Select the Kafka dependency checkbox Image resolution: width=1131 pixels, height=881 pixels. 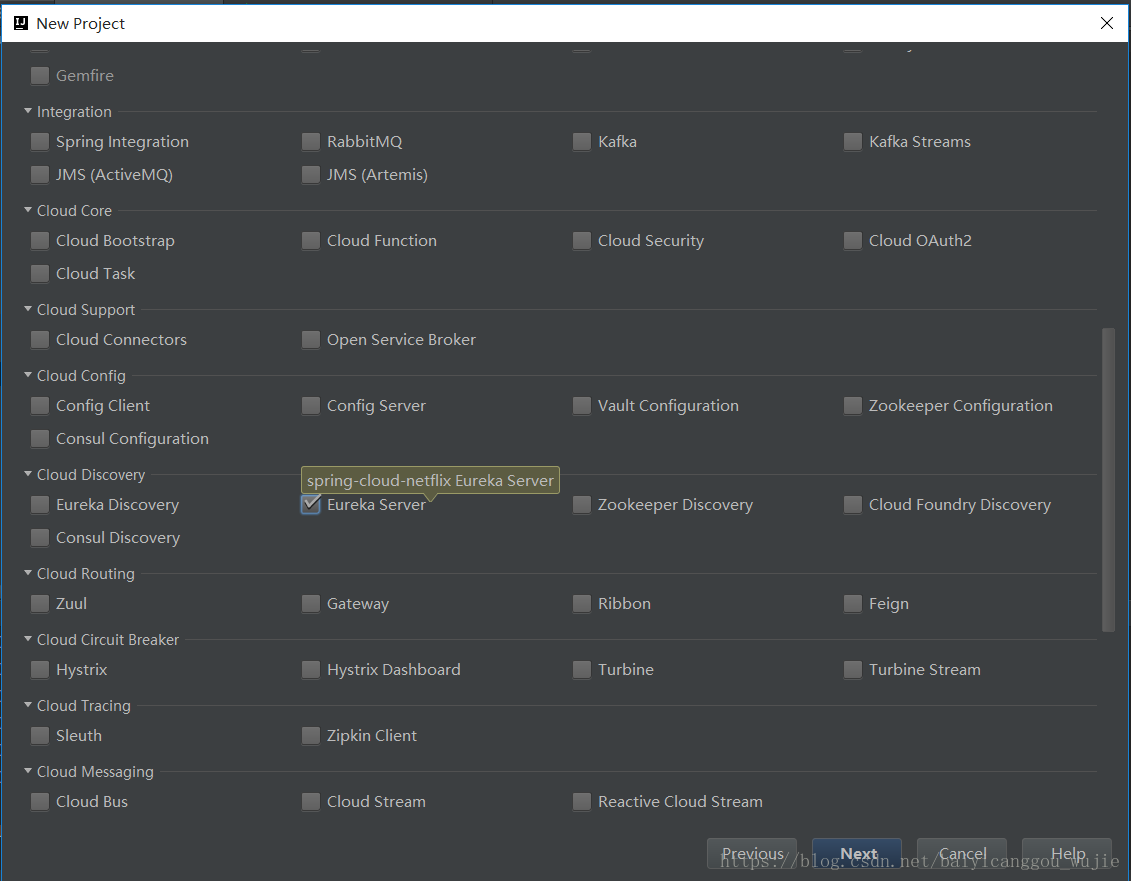582,141
